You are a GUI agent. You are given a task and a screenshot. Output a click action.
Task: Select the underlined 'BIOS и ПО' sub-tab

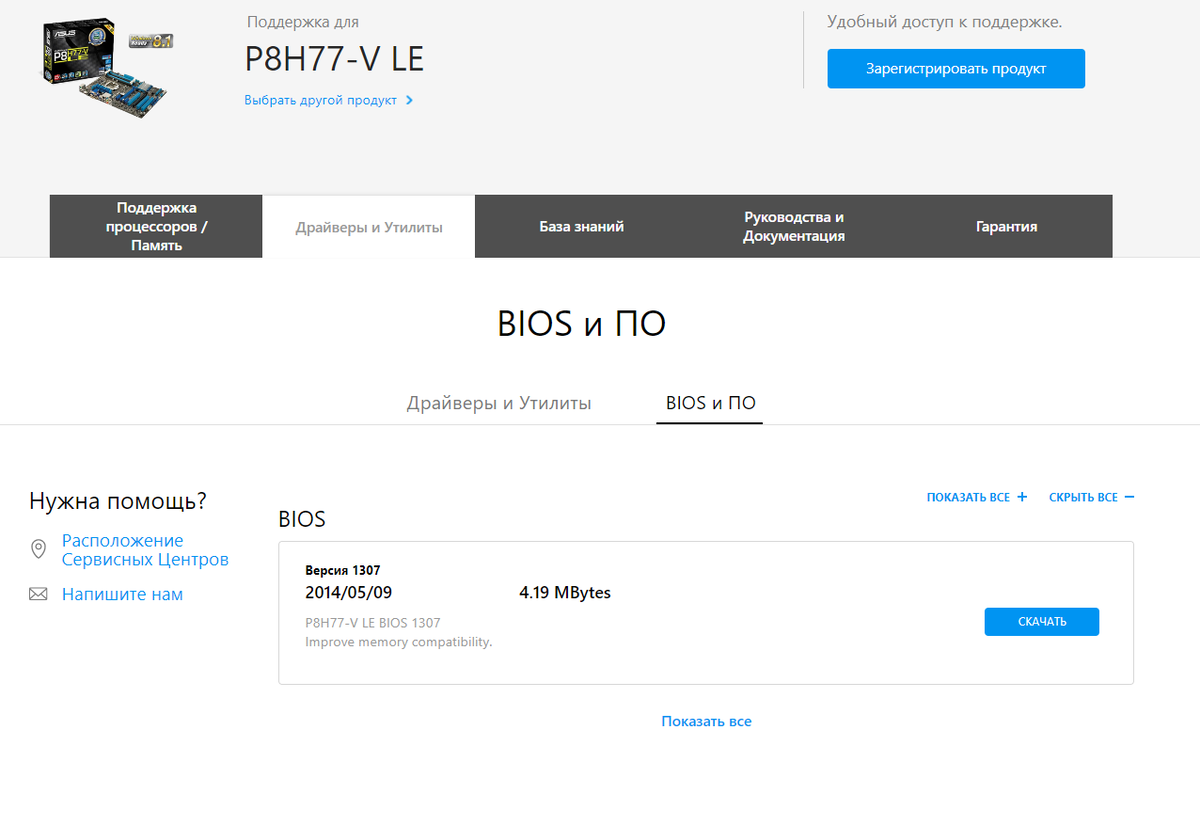tap(710, 403)
